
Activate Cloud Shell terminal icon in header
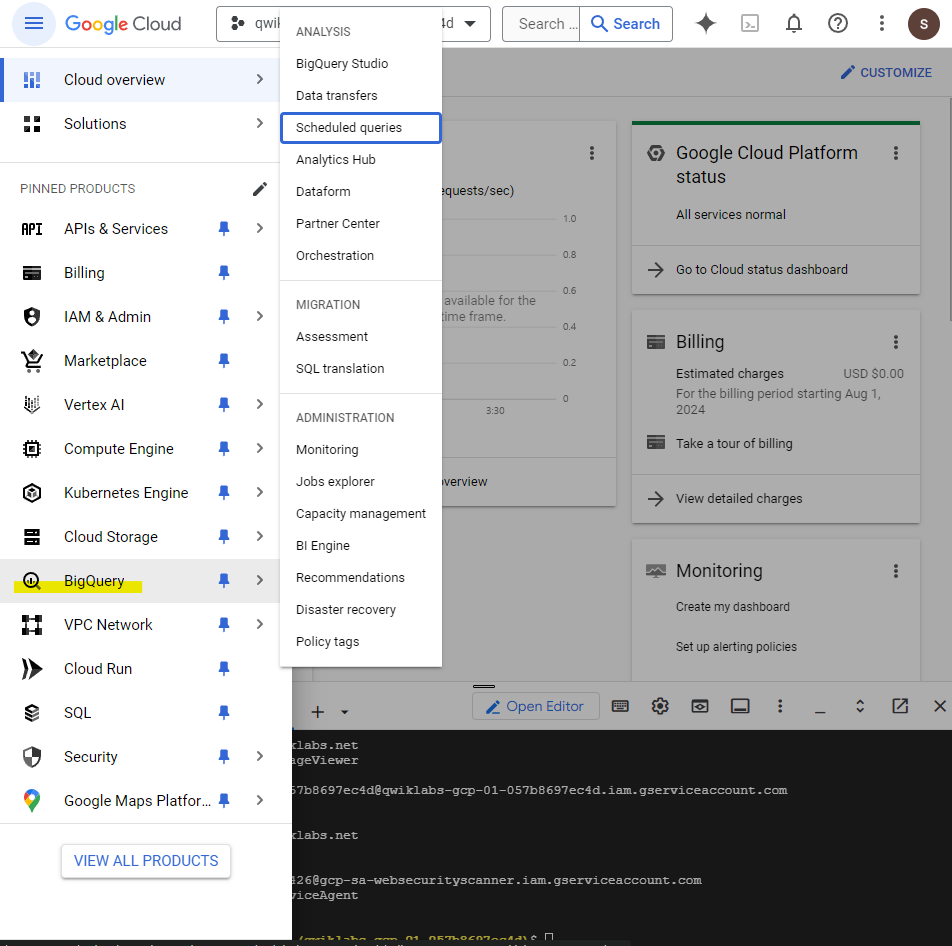[750, 24]
